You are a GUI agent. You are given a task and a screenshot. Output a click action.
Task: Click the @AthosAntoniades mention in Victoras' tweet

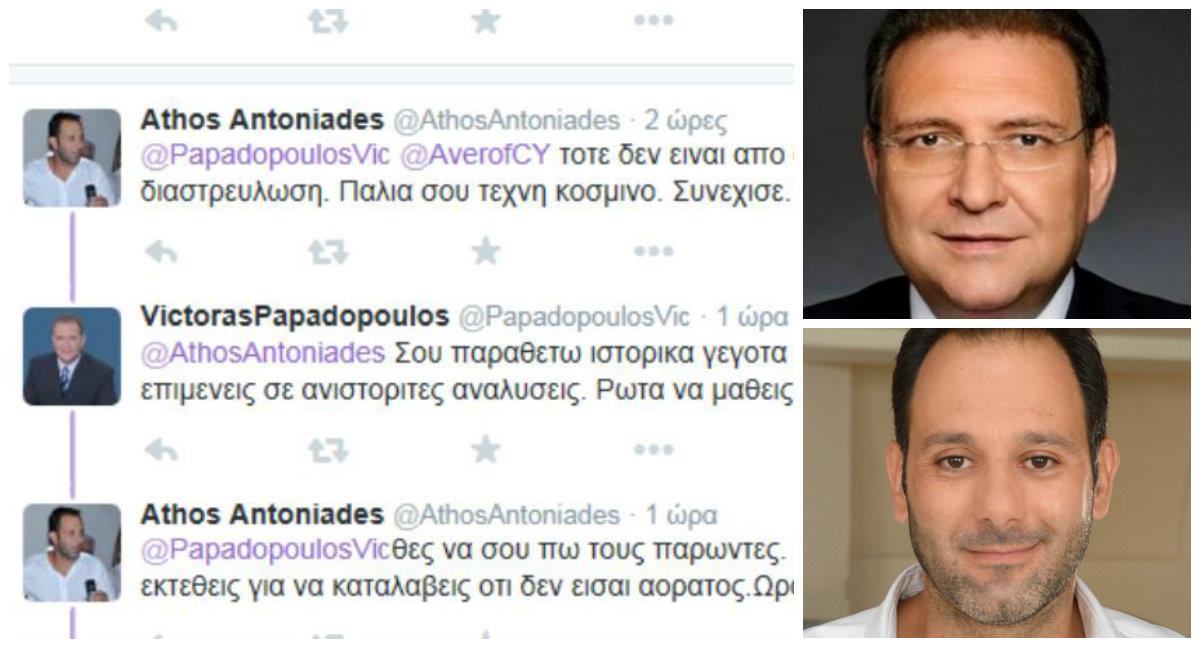pyautogui.click(x=262, y=353)
